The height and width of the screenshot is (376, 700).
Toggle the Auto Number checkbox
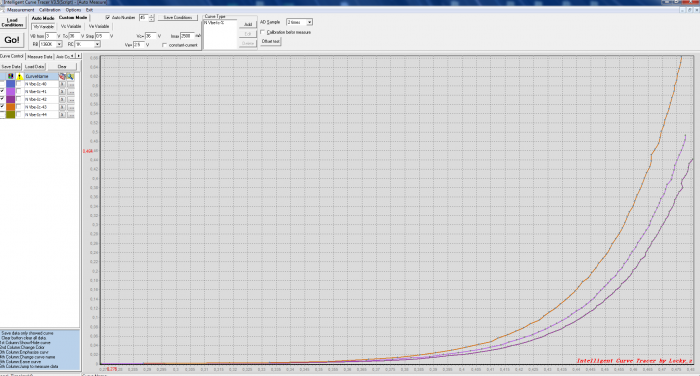(108, 17)
